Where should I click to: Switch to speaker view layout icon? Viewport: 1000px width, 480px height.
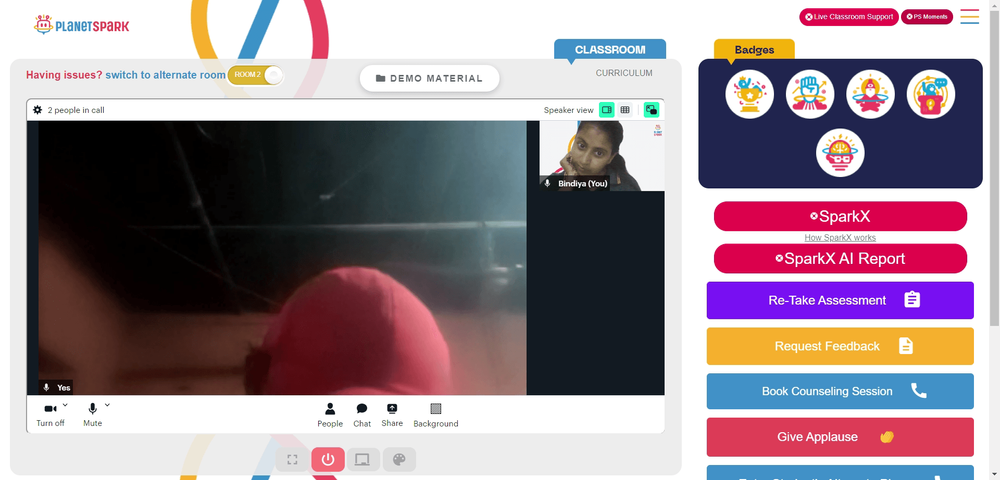607,110
